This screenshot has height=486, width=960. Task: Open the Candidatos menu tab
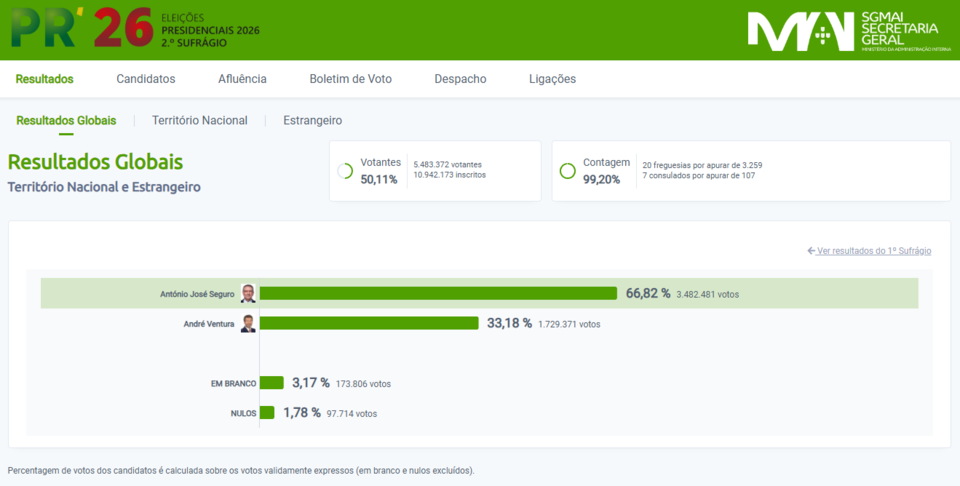coord(145,79)
